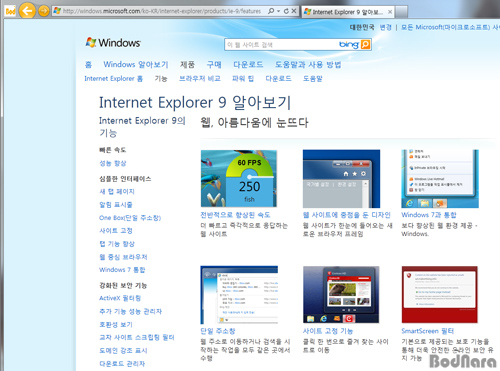
Task: Click the orange Bing search button
Action: (365, 44)
